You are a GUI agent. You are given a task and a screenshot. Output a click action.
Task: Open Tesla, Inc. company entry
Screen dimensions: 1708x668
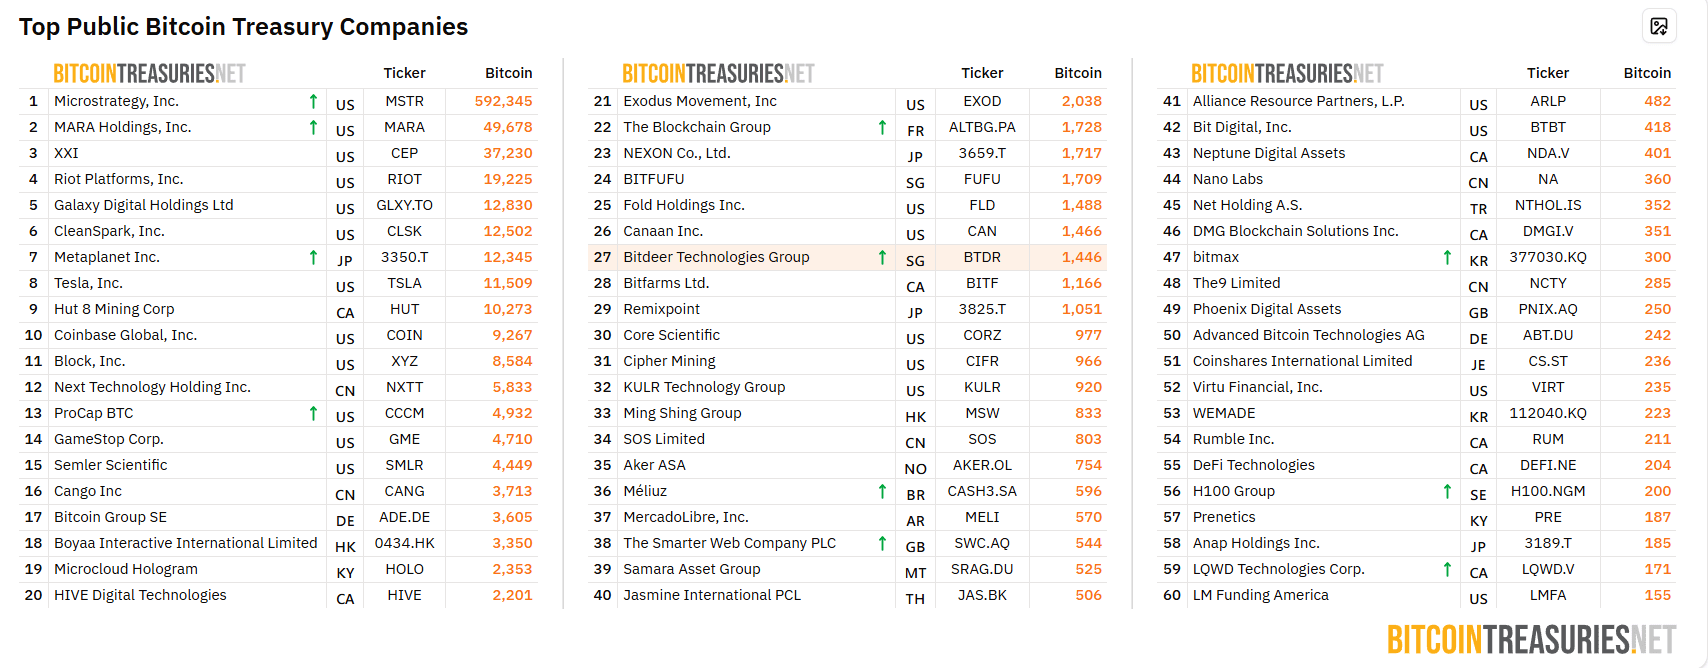point(89,283)
